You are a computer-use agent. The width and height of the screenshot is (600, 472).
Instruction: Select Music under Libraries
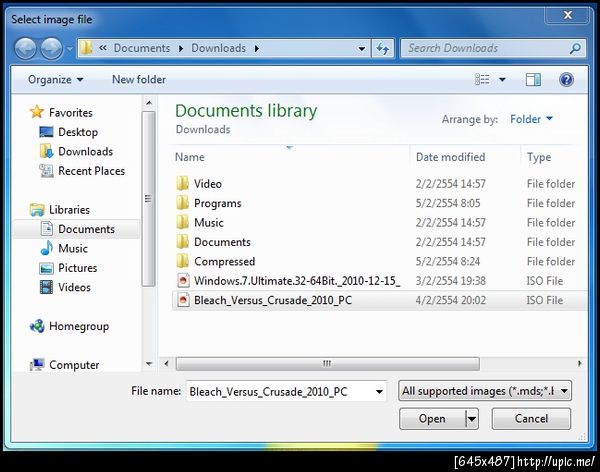pyautogui.click(x=73, y=248)
